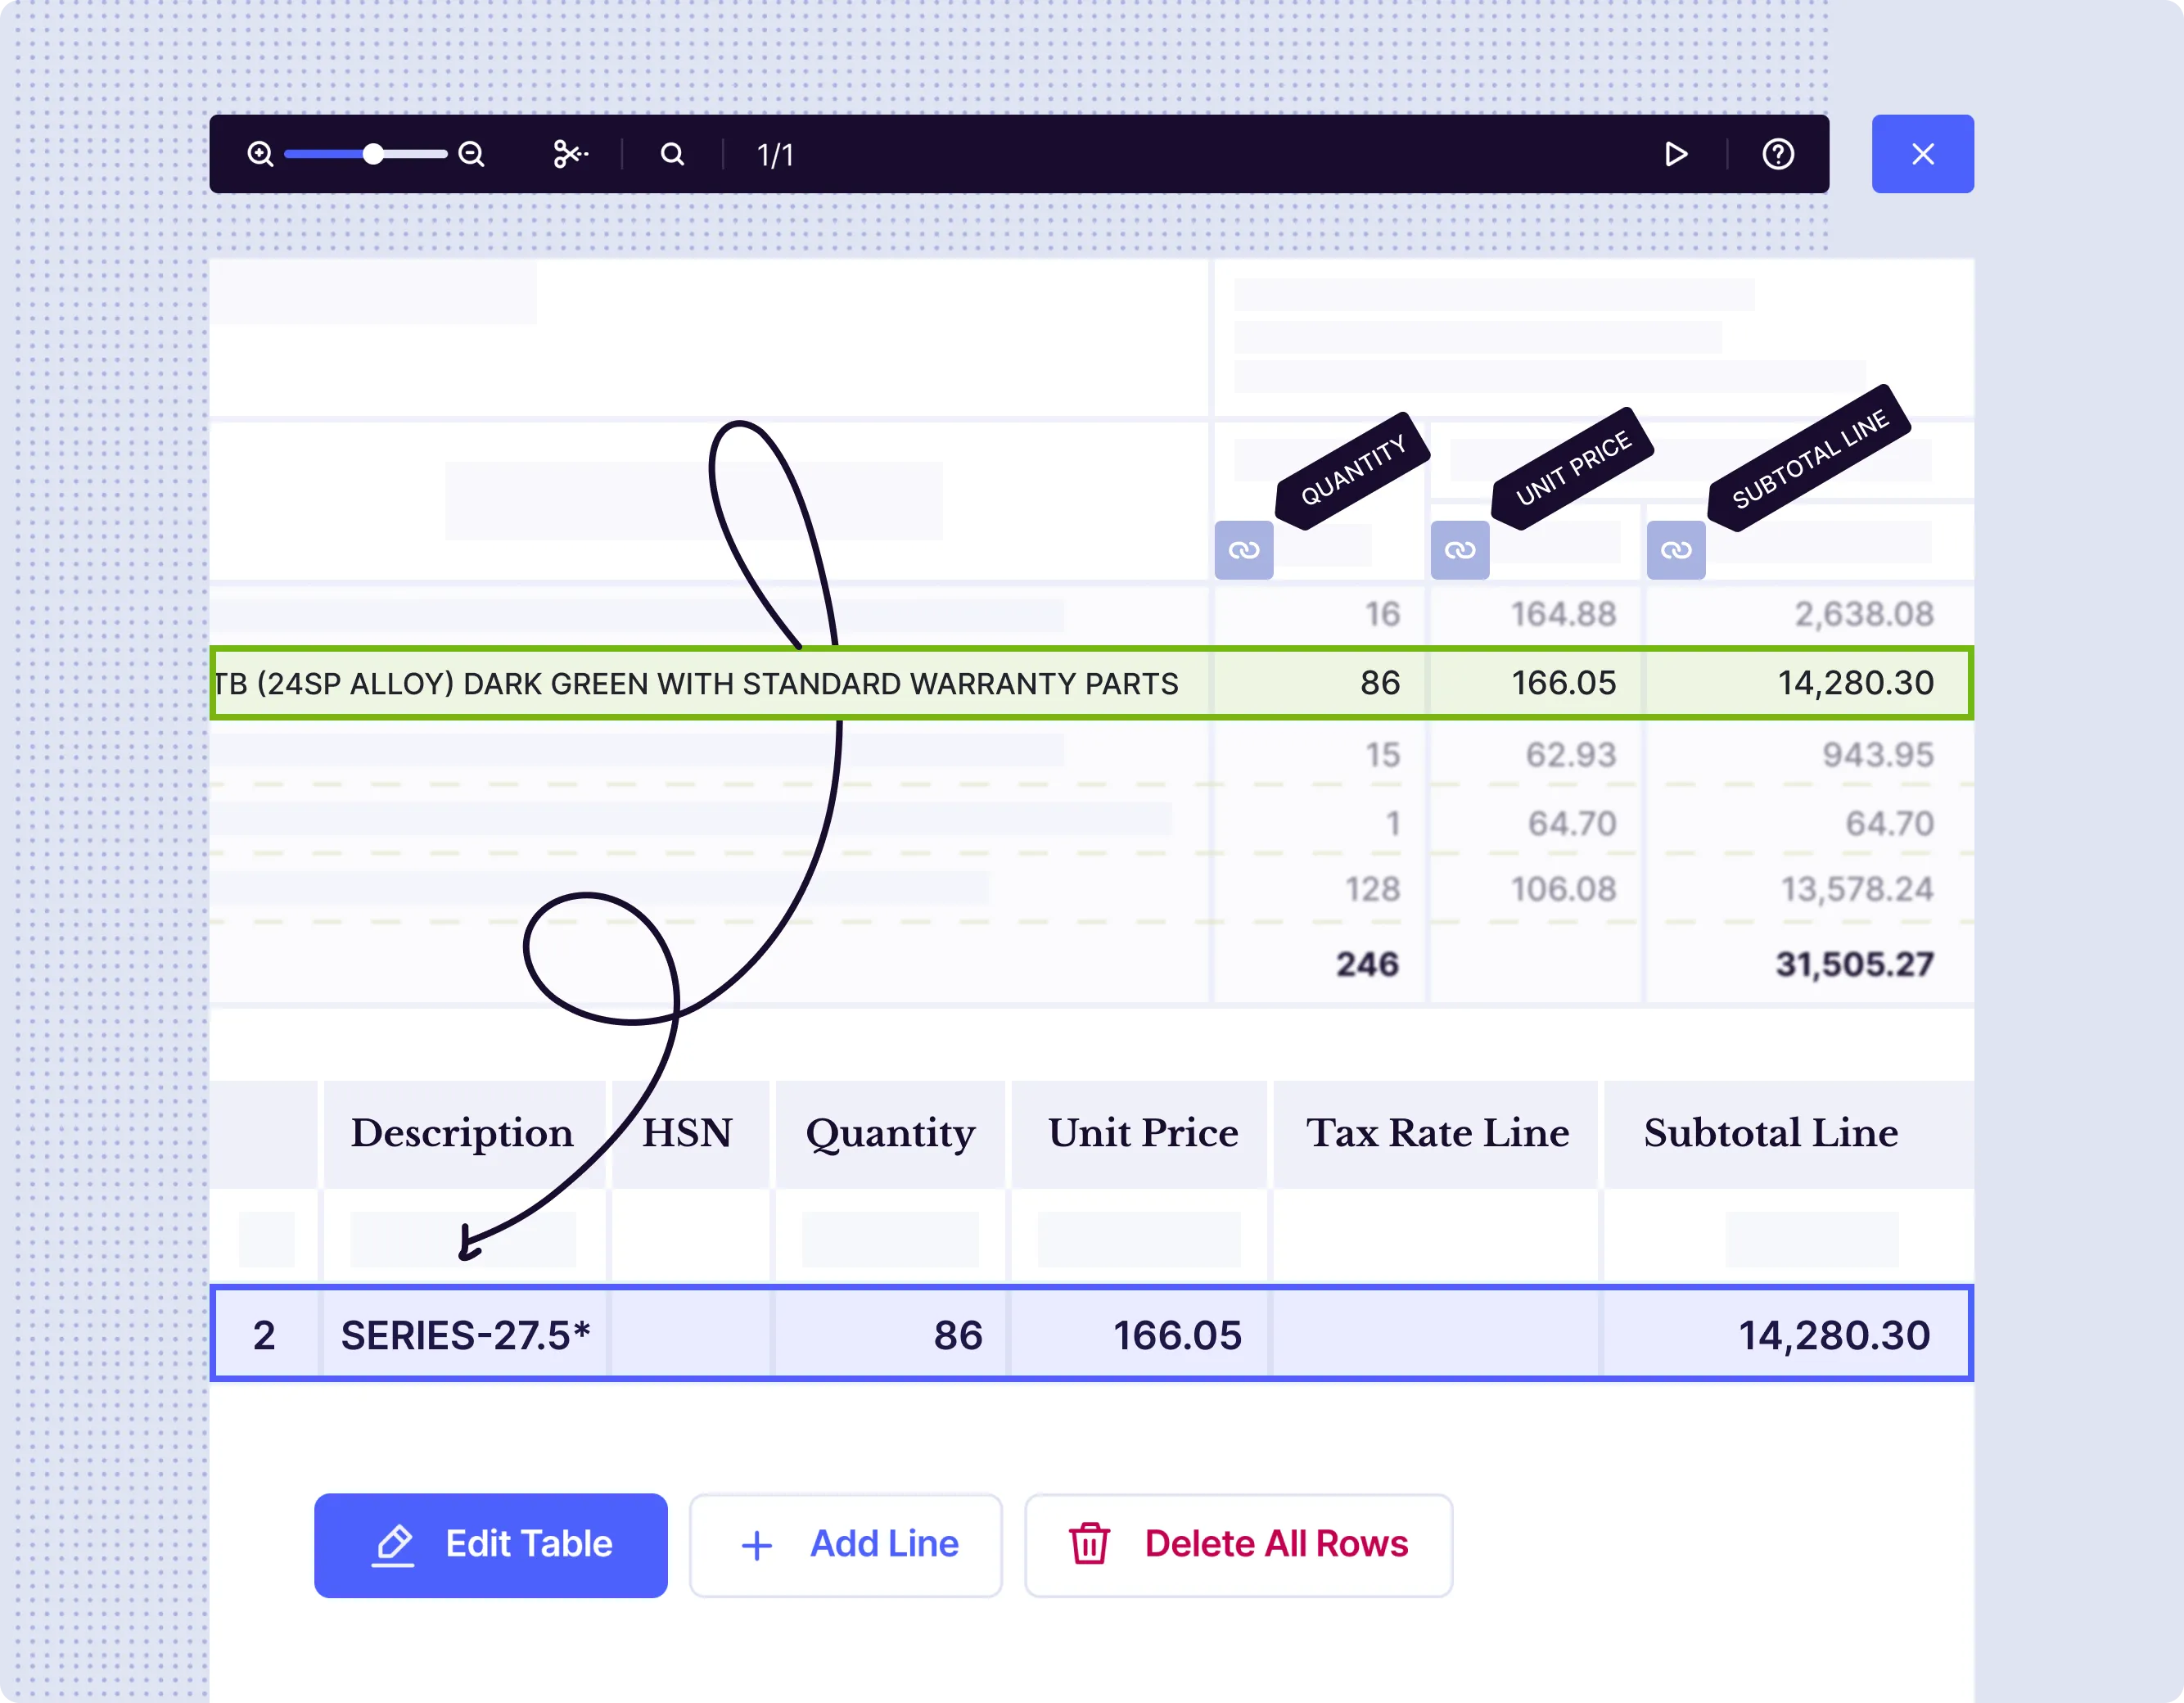Click the zoom slider handle
The height and width of the screenshot is (1703, 2184).
(373, 154)
